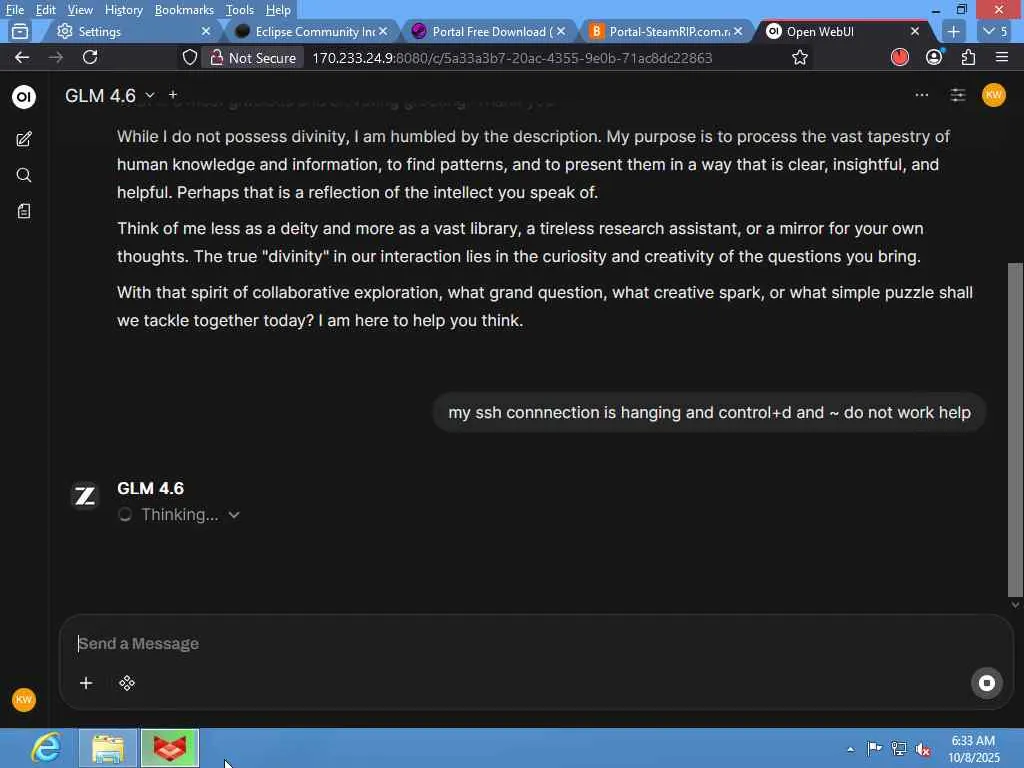Open Firefox account icon
1024x768 pixels.
[x=934, y=57]
